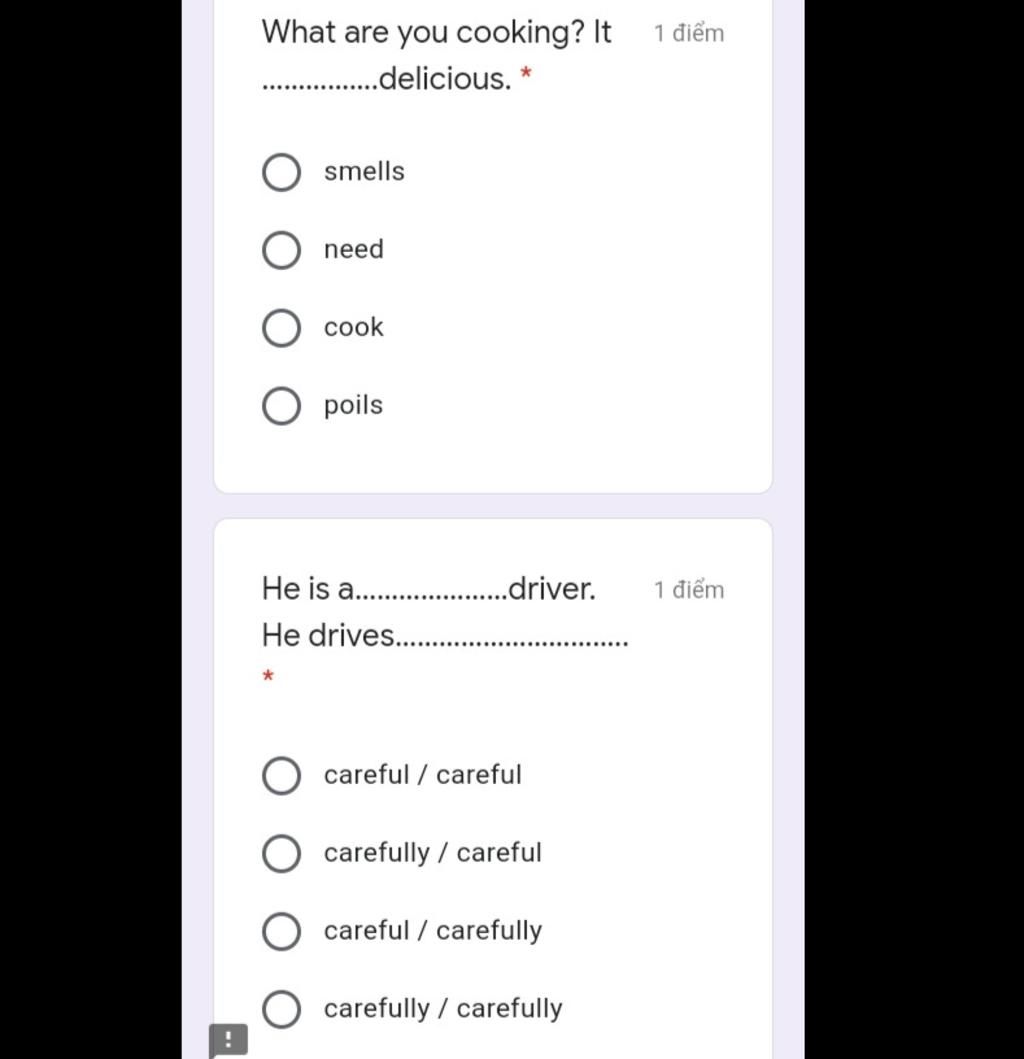Click the 'careful / carefully' label text

click(x=433, y=931)
